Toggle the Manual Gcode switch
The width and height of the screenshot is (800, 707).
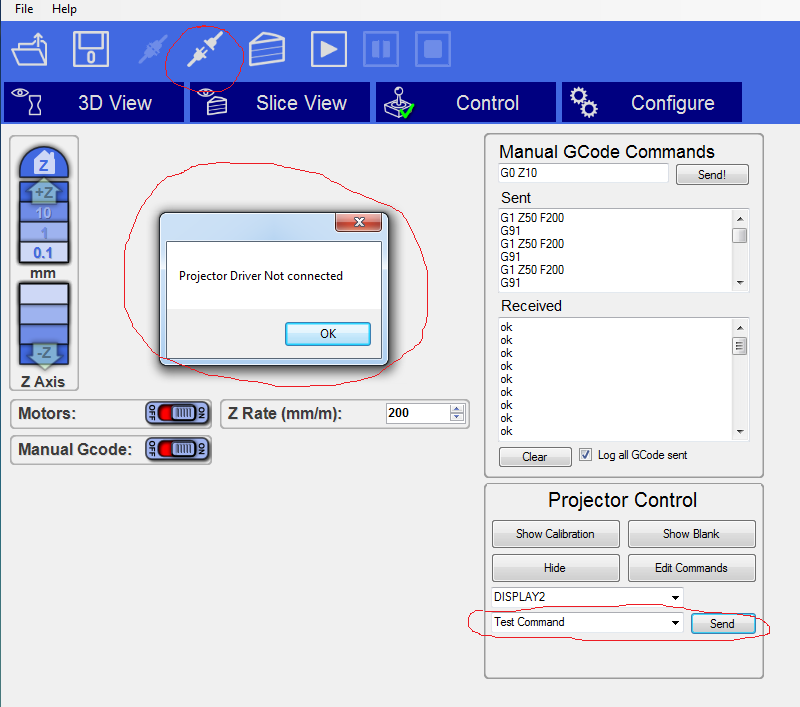176,449
